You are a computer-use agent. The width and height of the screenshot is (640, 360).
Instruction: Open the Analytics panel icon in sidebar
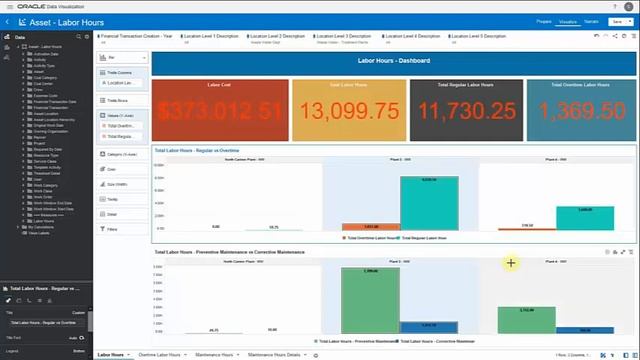7,58
